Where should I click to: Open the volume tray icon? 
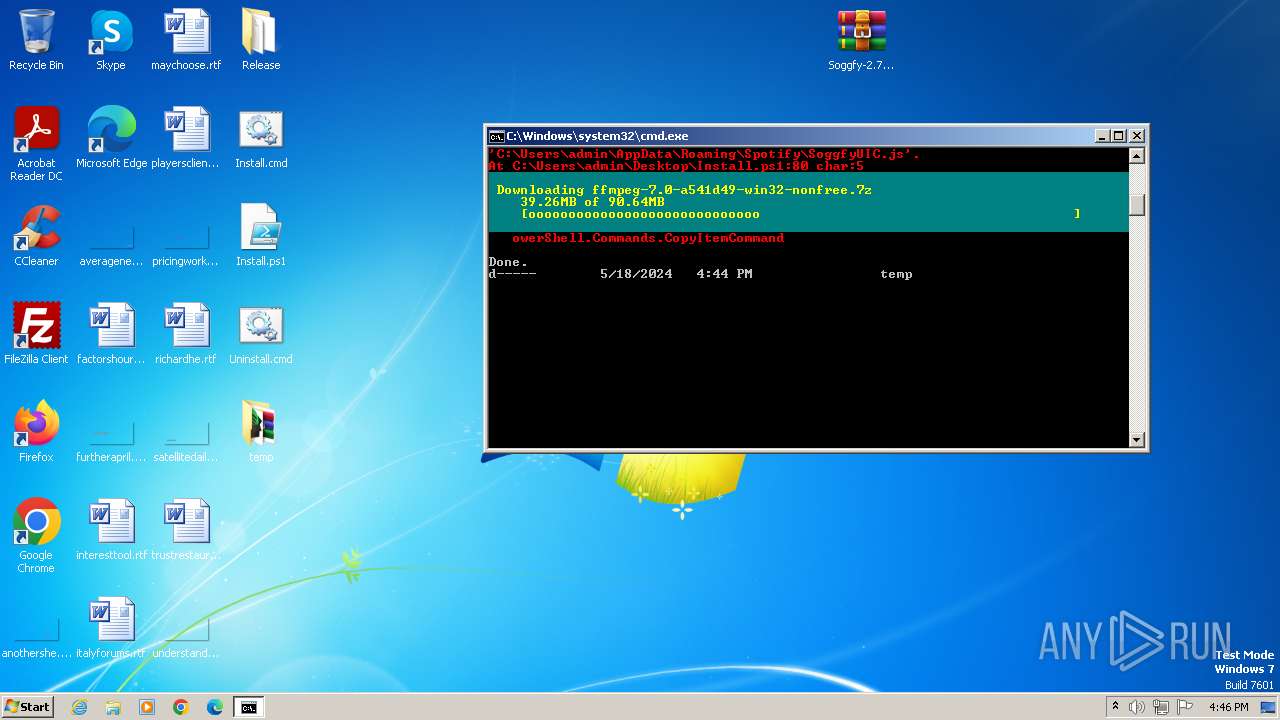click(1137, 707)
